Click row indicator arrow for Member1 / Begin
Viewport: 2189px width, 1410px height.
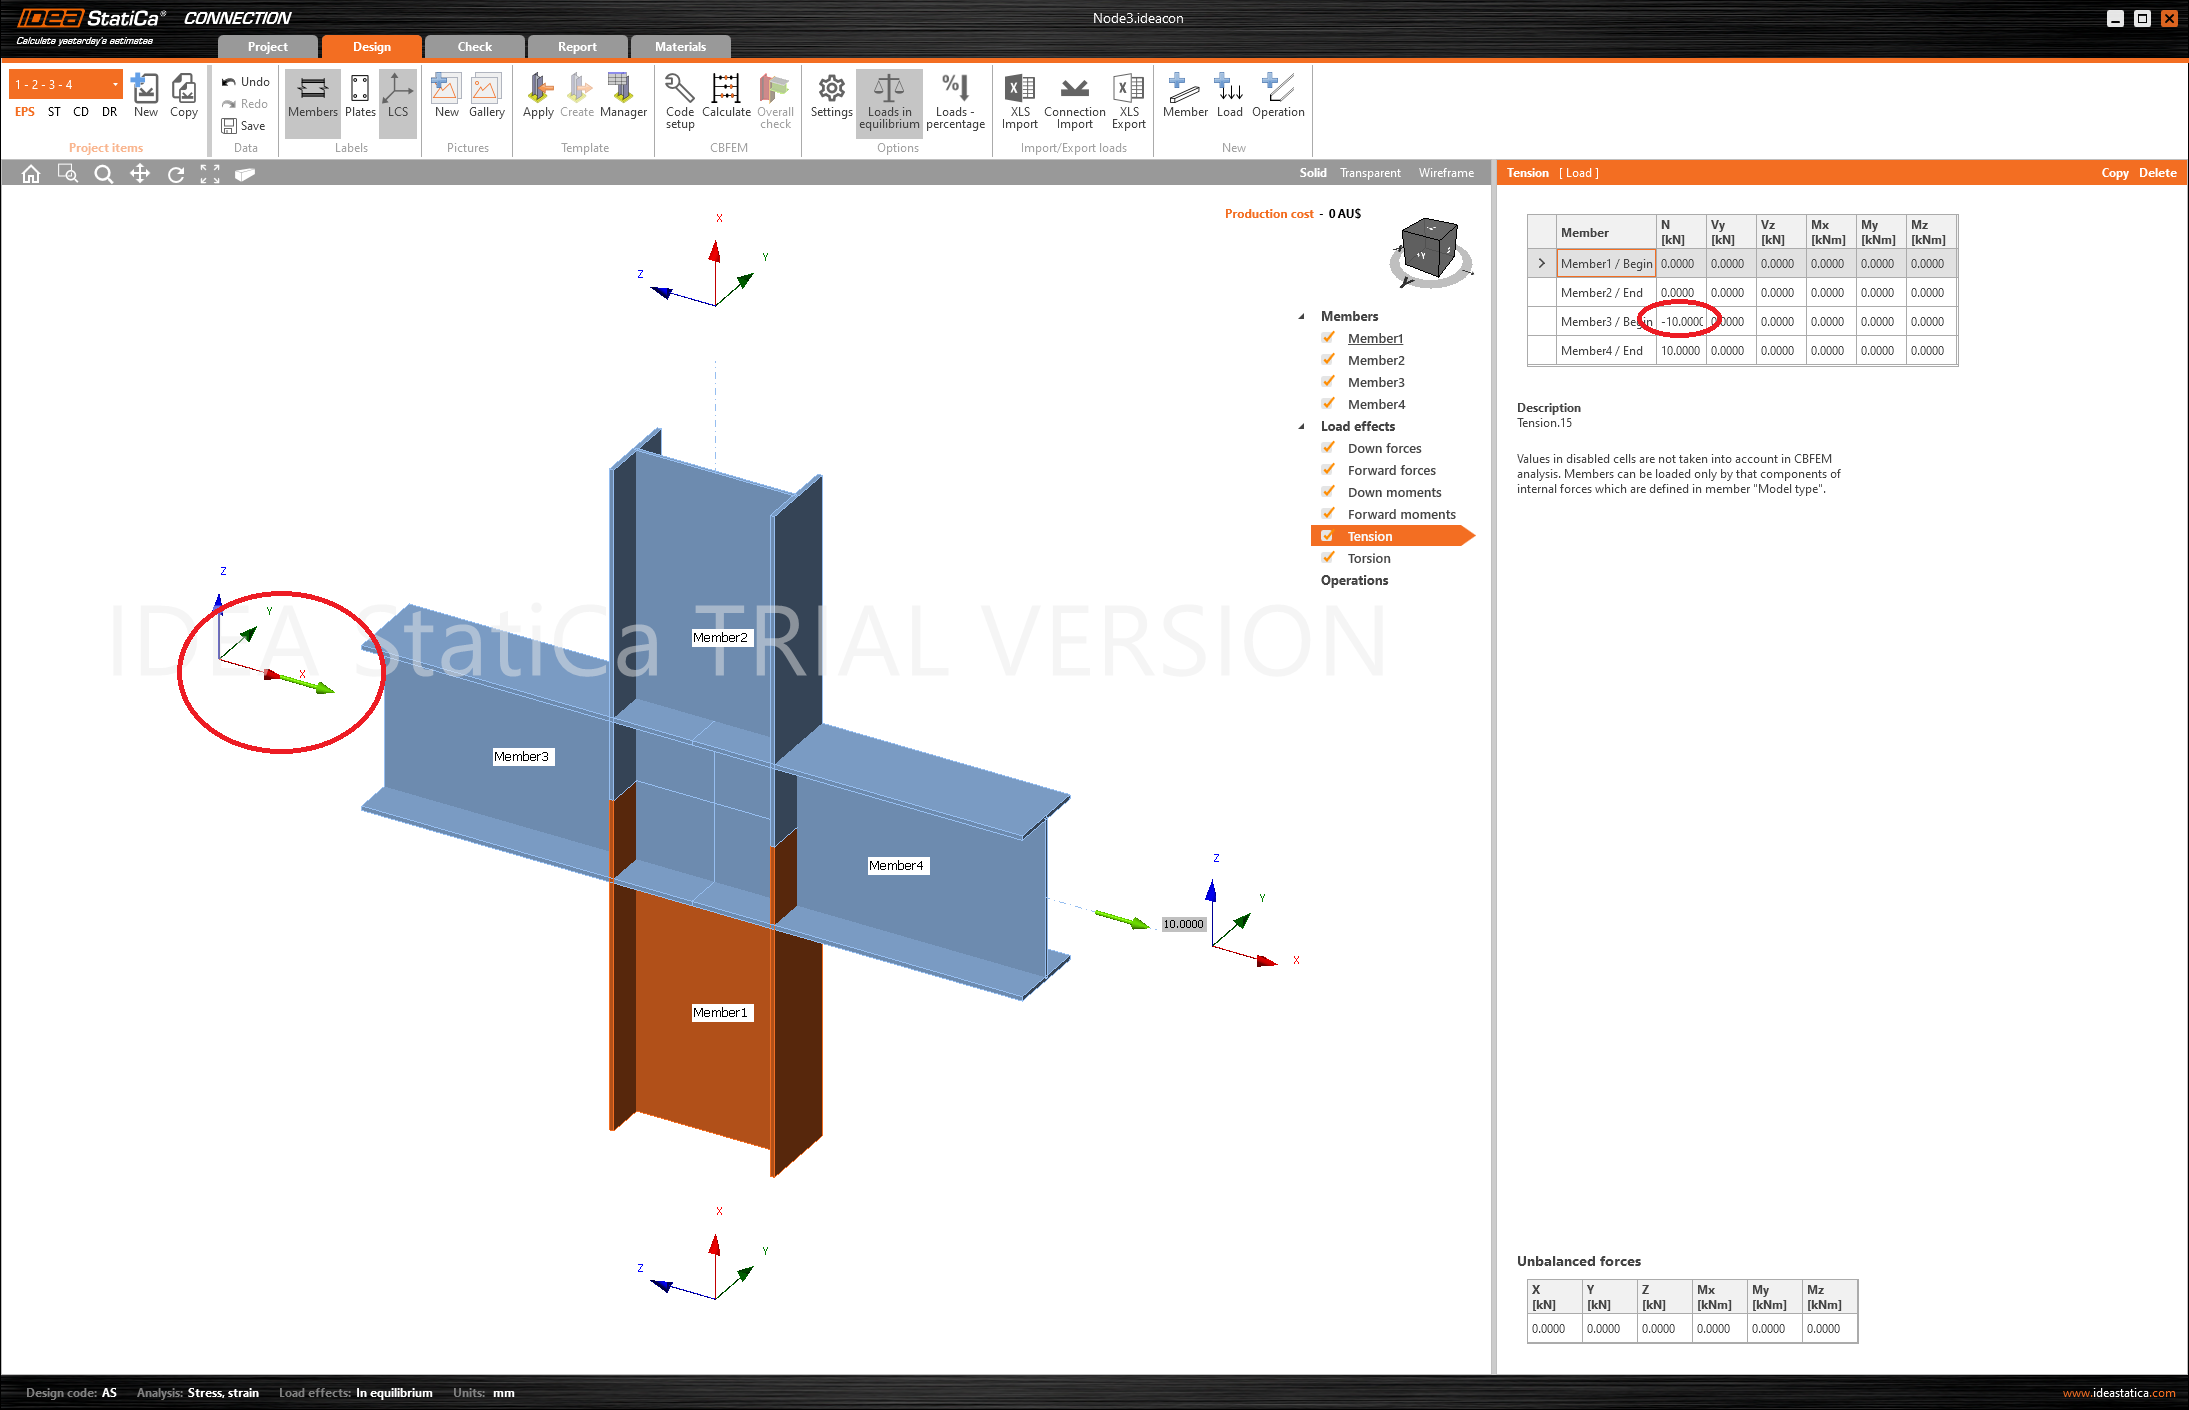tap(1541, 264)
